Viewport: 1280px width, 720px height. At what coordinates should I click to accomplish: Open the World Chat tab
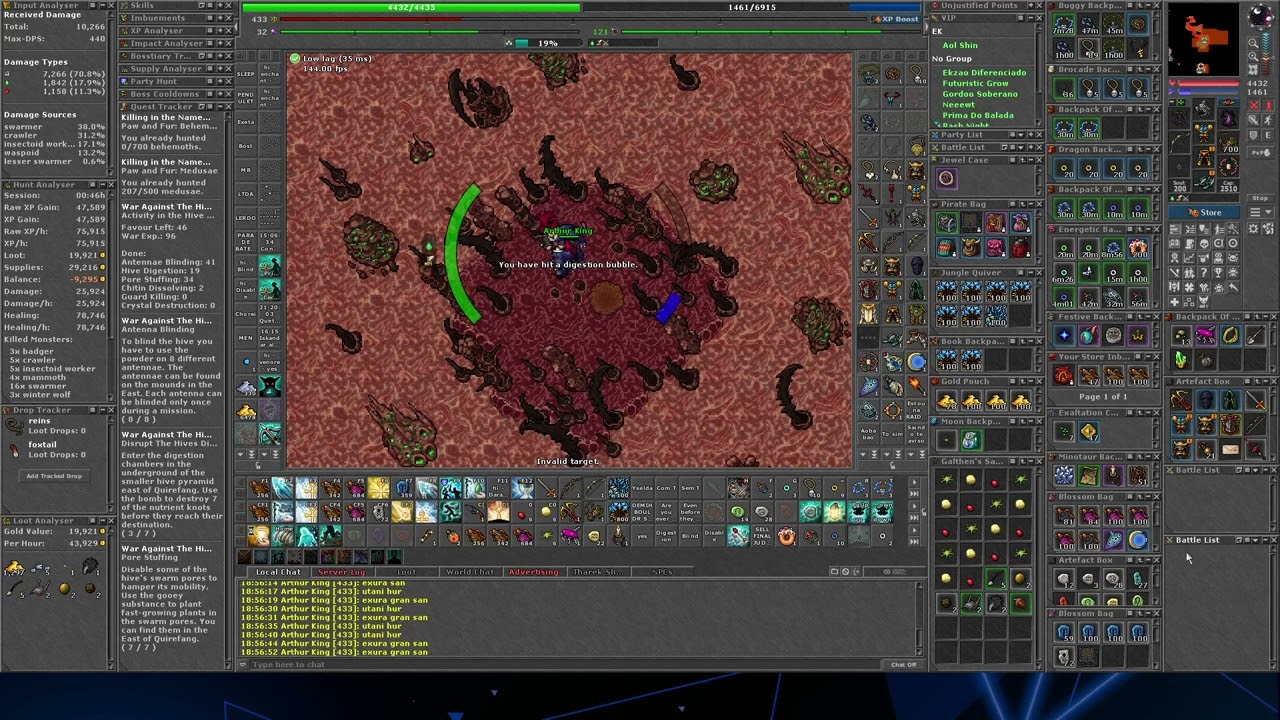tap(470, 572)
